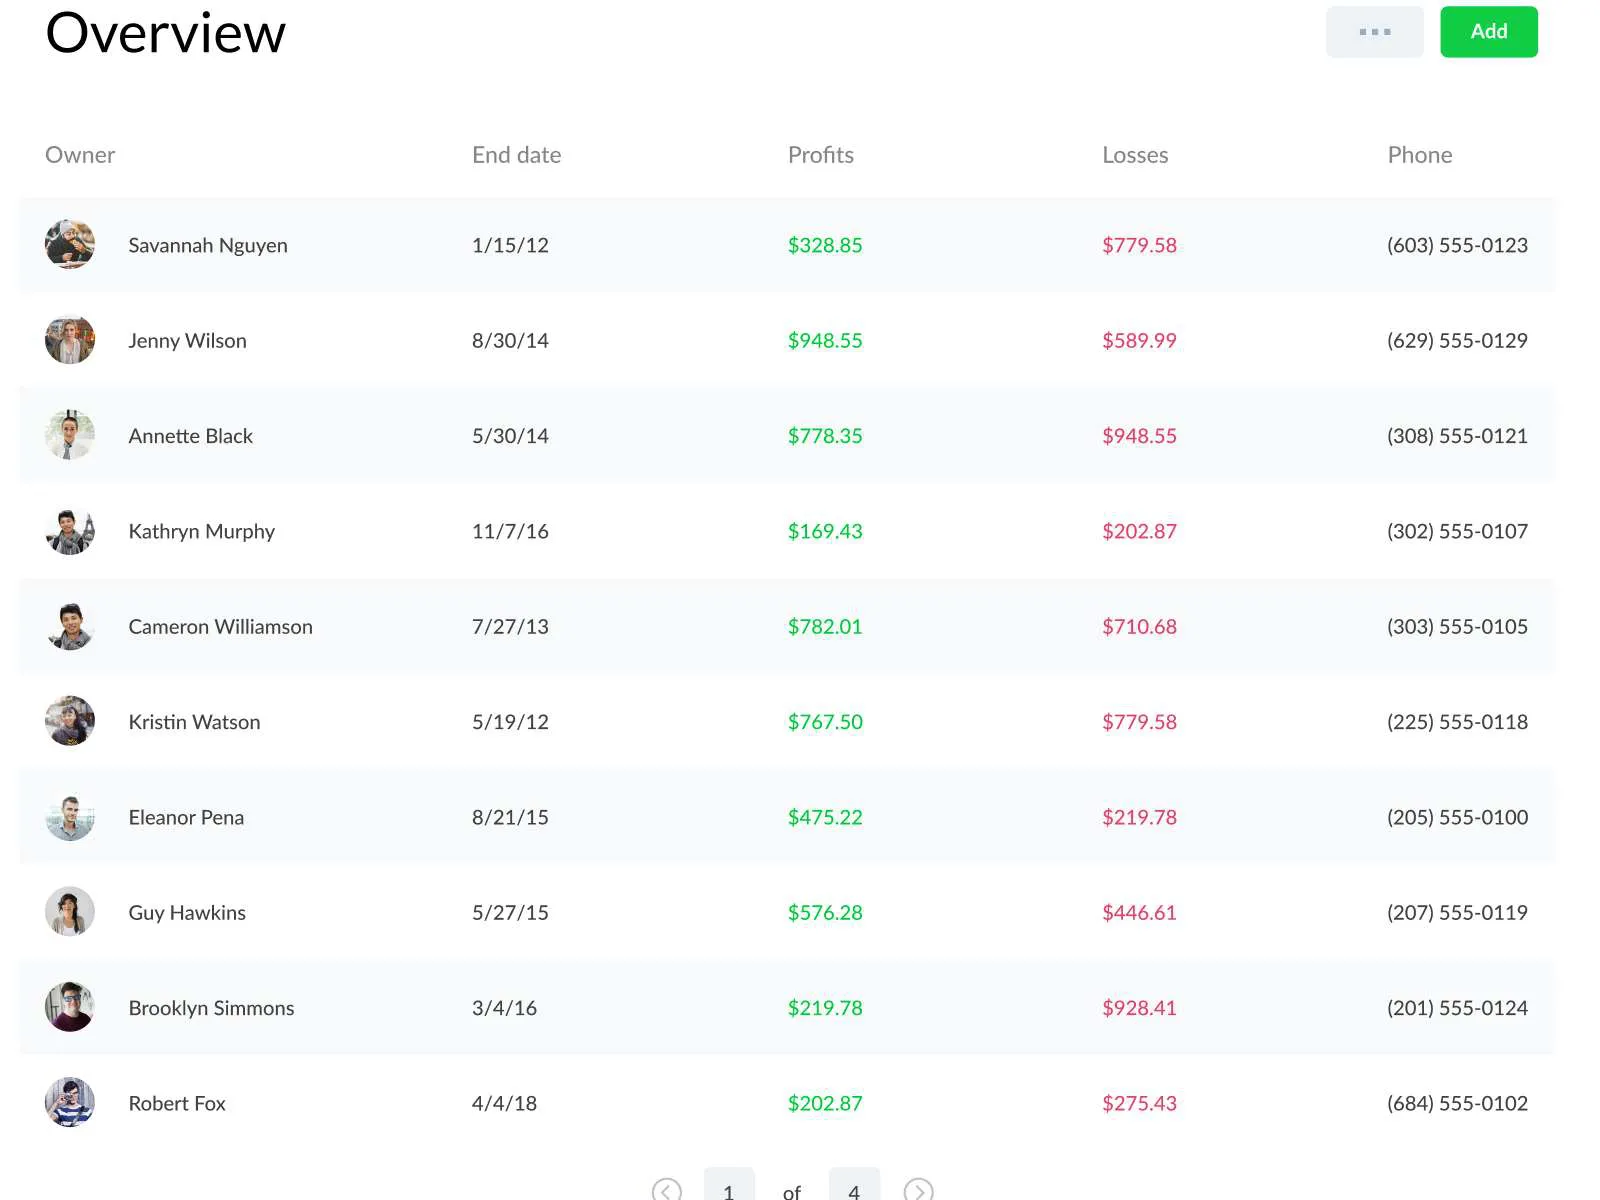Click Brooklyn Simmons phone number

[x=1457, y=1008]
